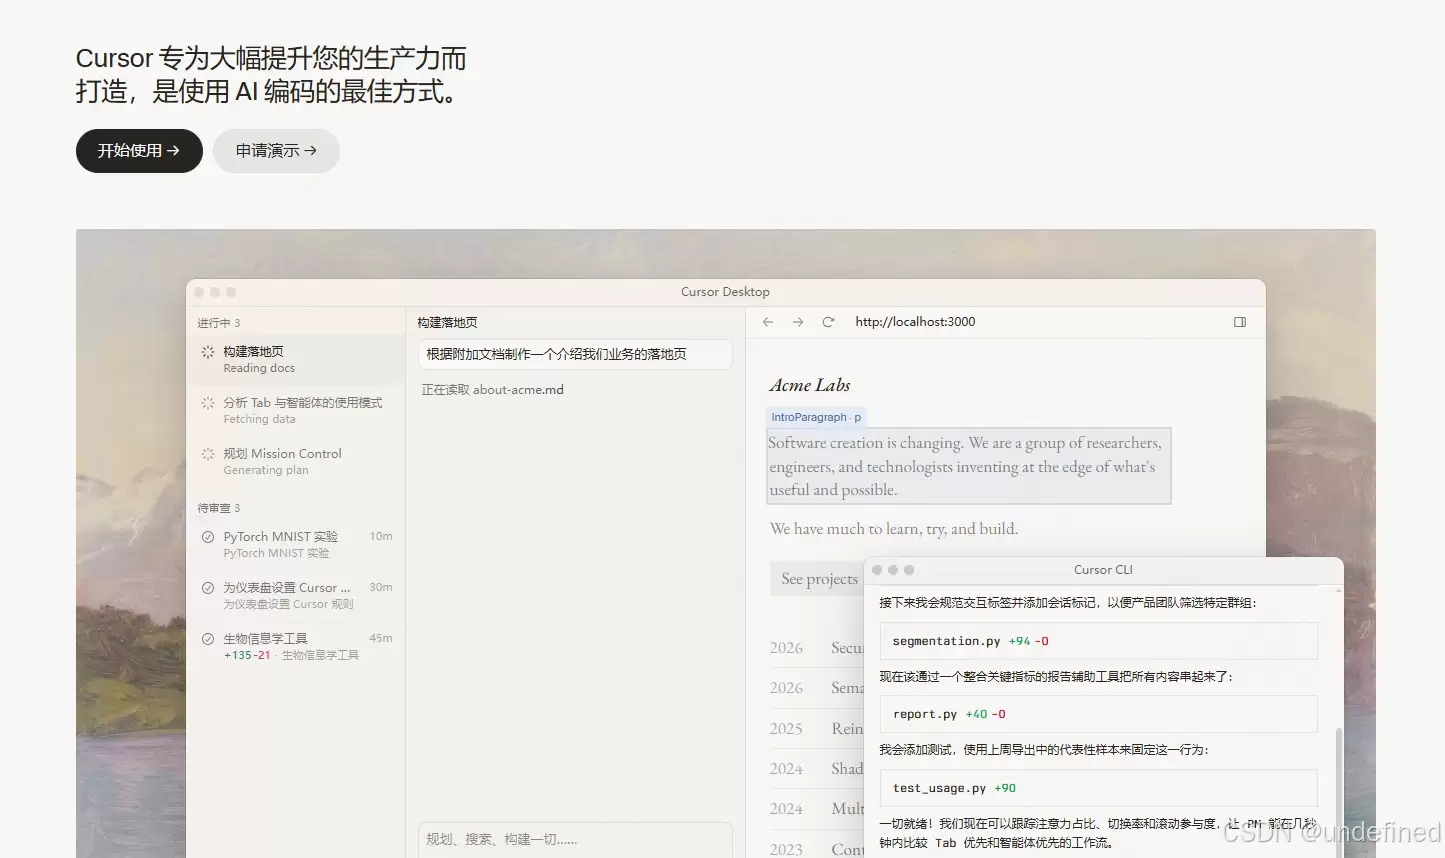Click the 10m timestamp on PyTorch item
The image size is (1445, 858).
pyautogui.click(x=381, y=537)
